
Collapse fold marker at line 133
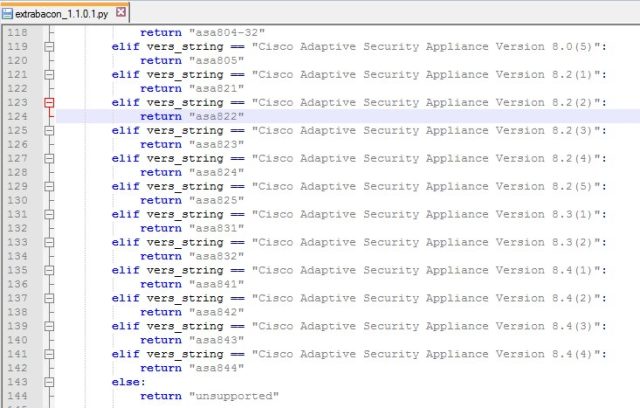pos(49,242)
